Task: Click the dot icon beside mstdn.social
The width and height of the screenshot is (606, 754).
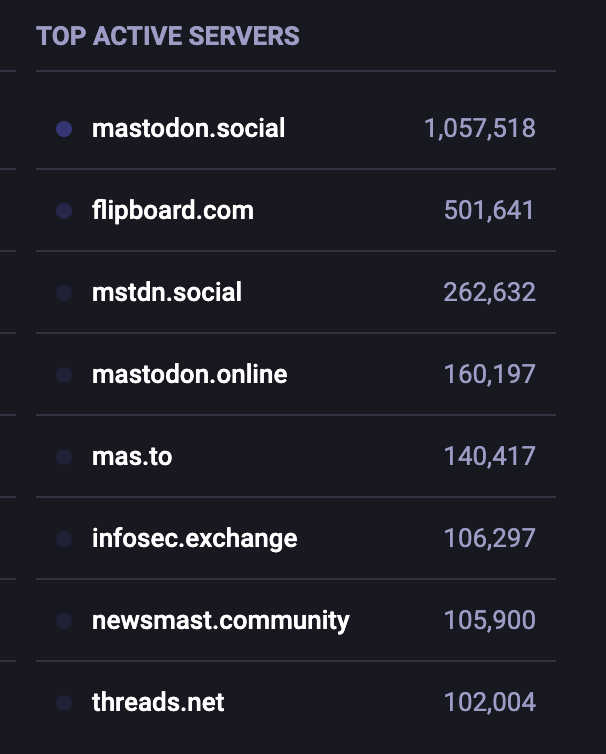Action: point(64,293)
